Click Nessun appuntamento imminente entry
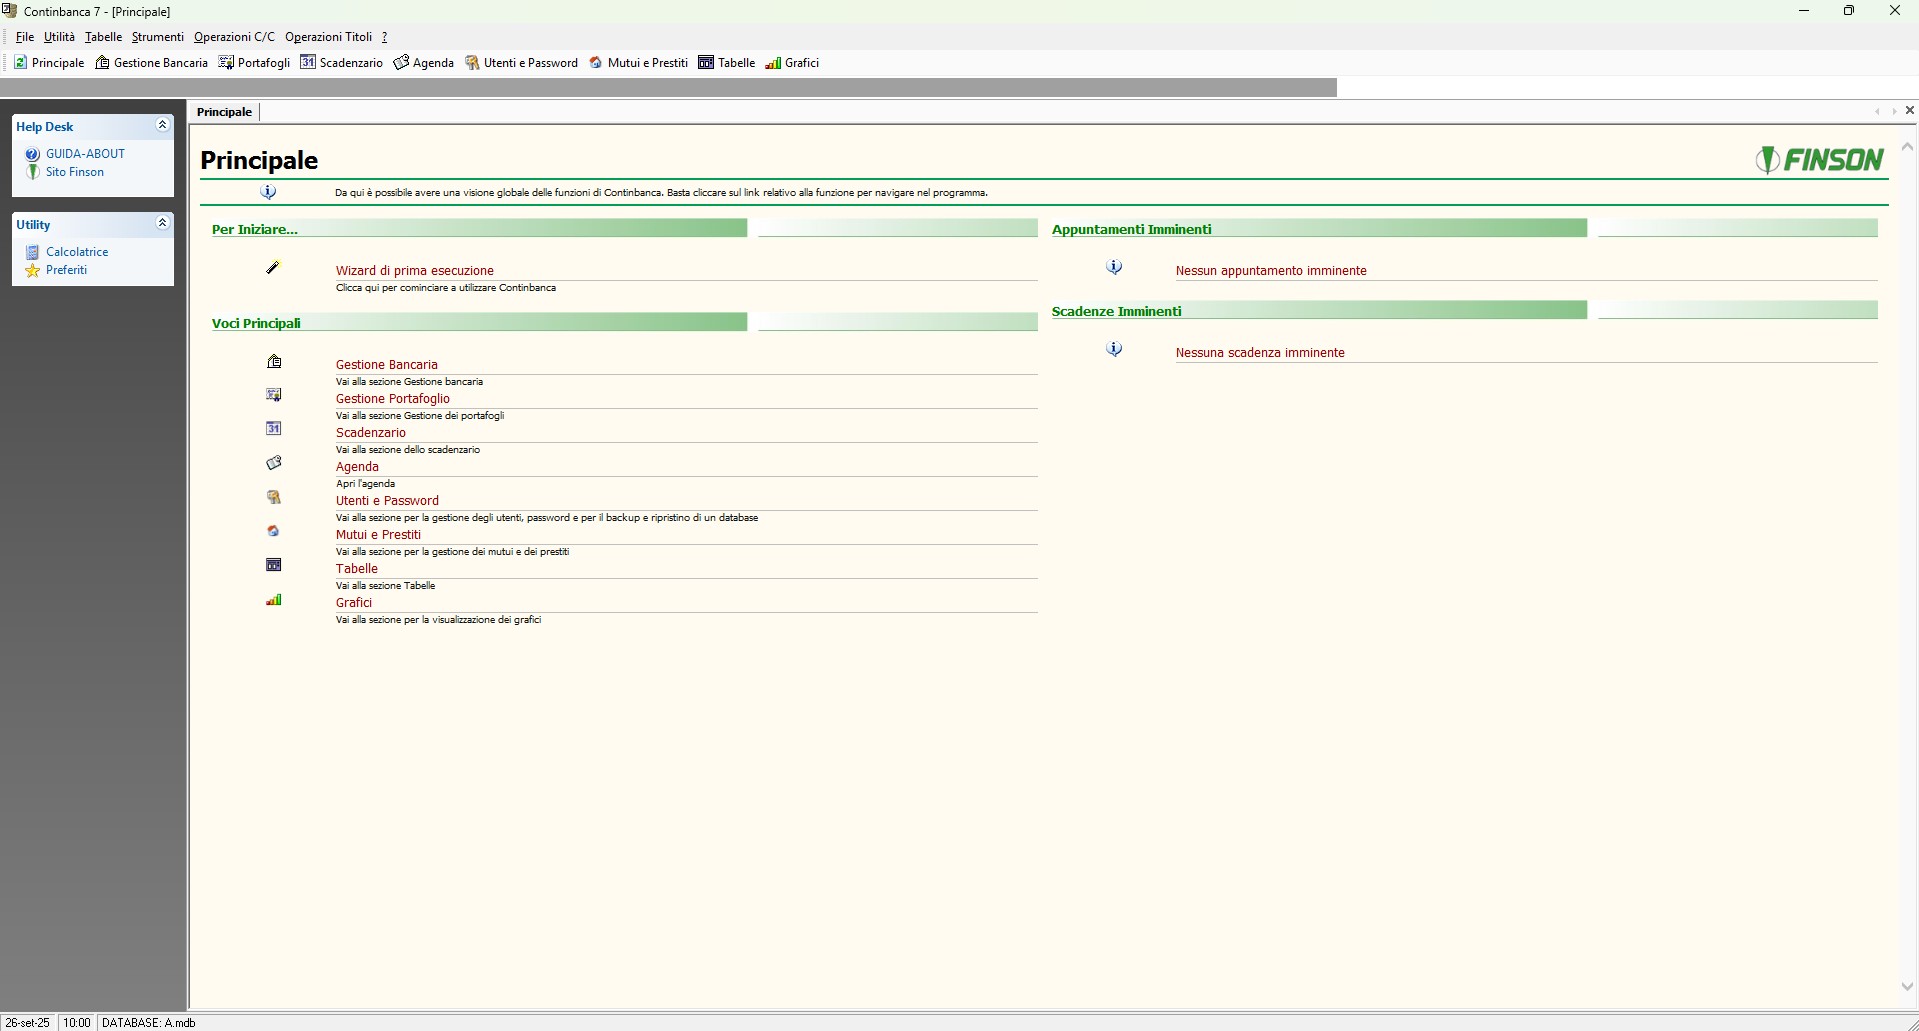This screenshot has height=1031, width=1919. coord(1271,271)
